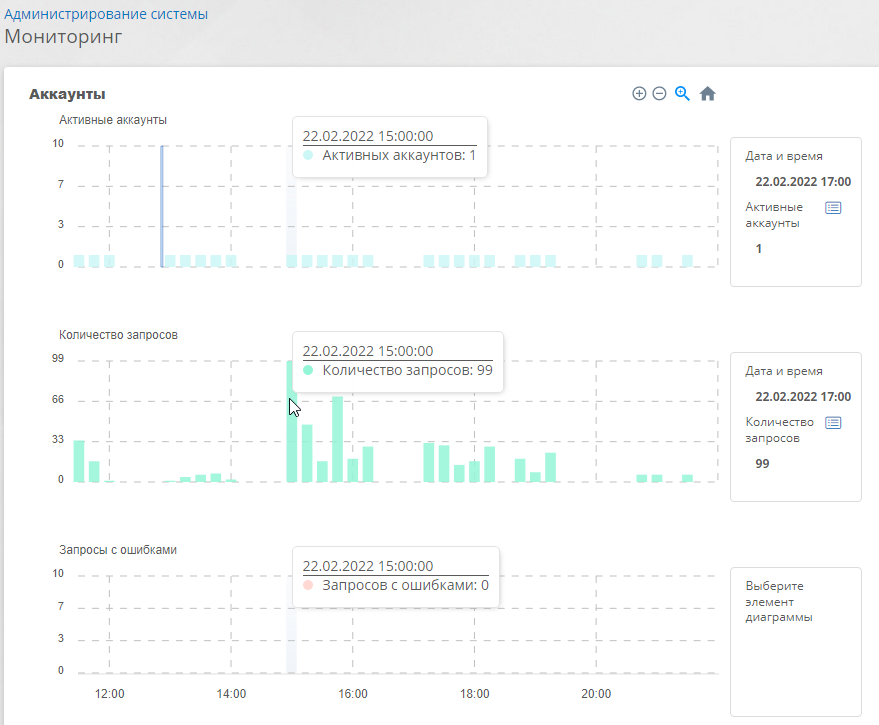Open the list icon beside Активные аккаунты
The width and height of the screenshot is (879, 725).
coord(833,208)
